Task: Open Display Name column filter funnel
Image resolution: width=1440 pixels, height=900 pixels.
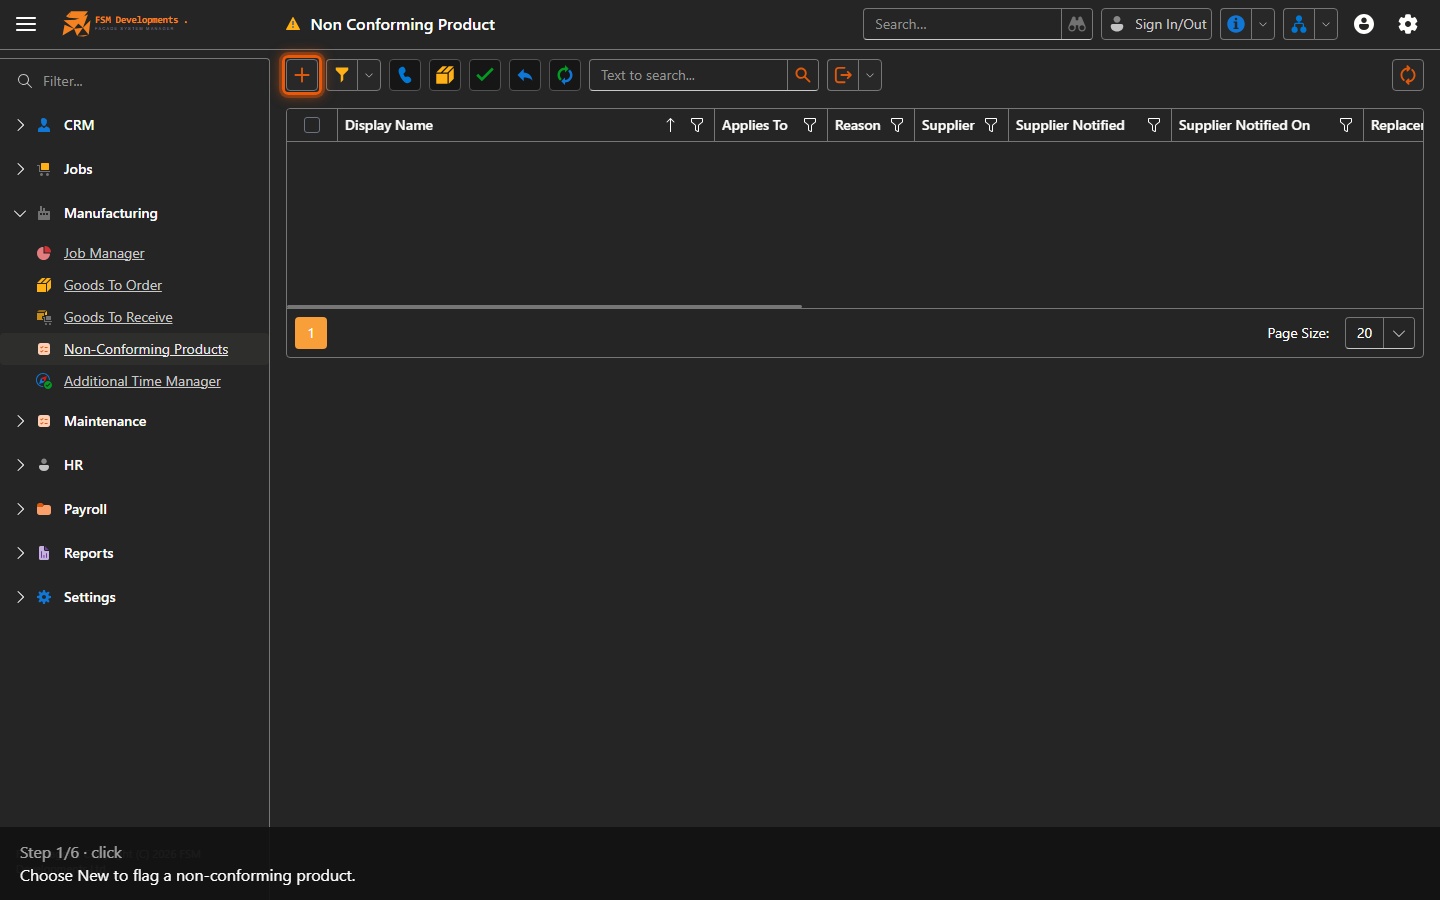Action: click(697, 125)
